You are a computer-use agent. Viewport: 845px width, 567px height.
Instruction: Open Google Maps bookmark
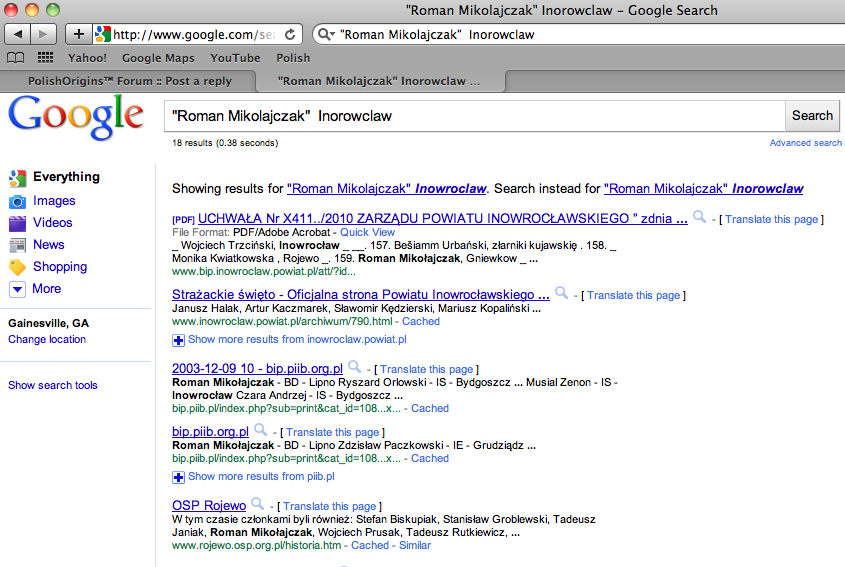(x=158, y=58)
